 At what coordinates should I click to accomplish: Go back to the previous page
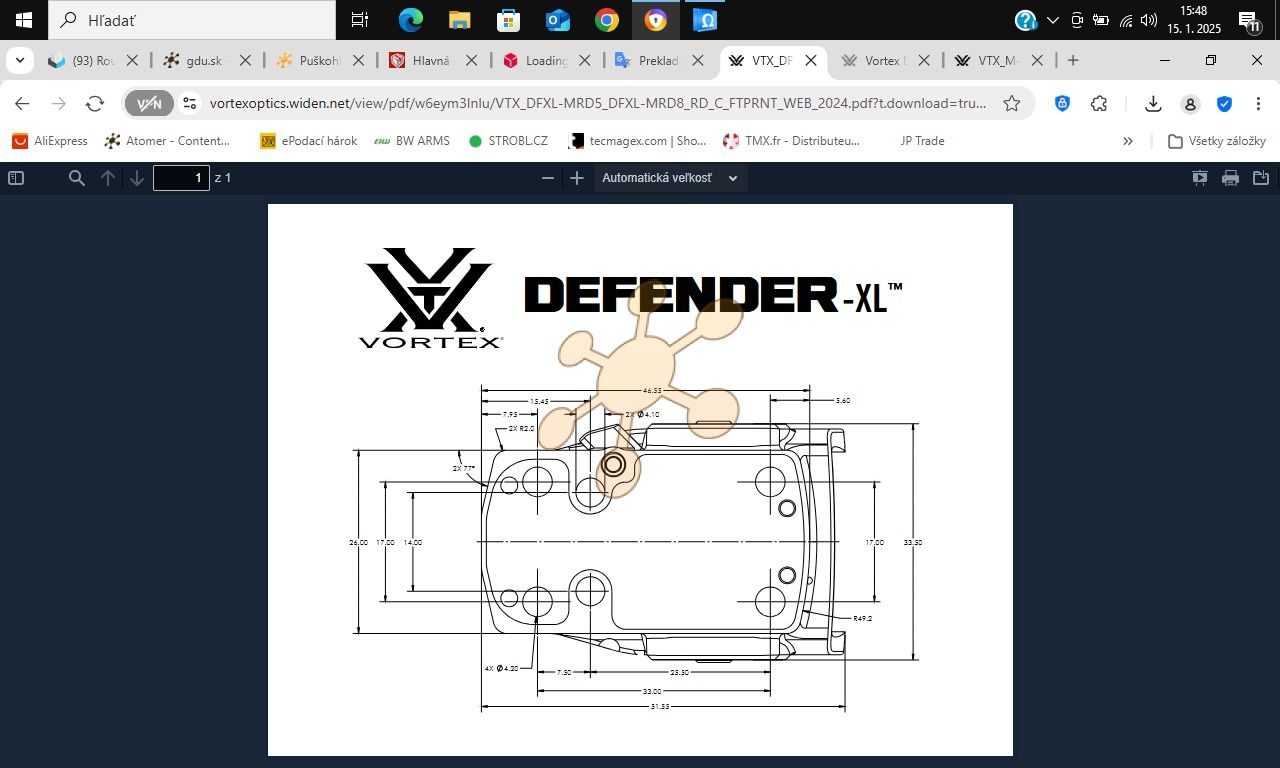click(22, 103)
